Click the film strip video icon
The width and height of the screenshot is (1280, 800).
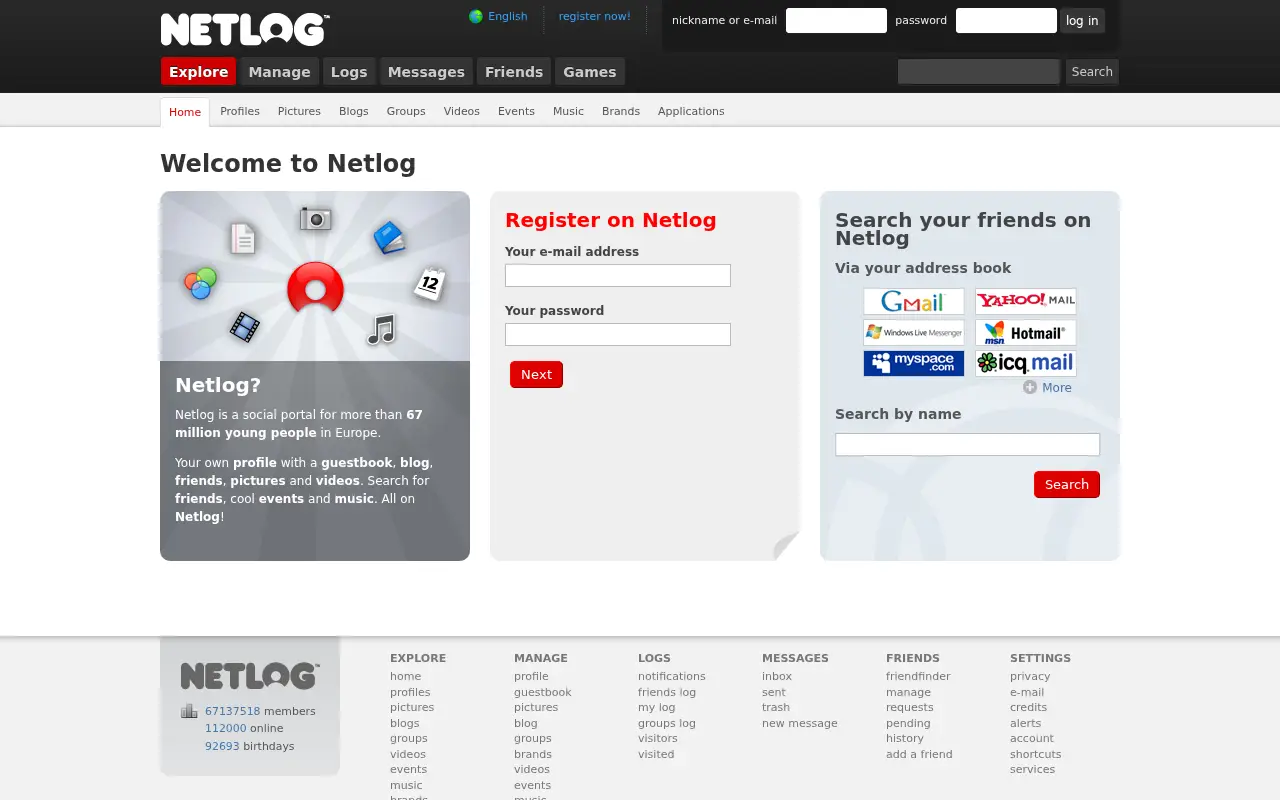coord(245,326)
